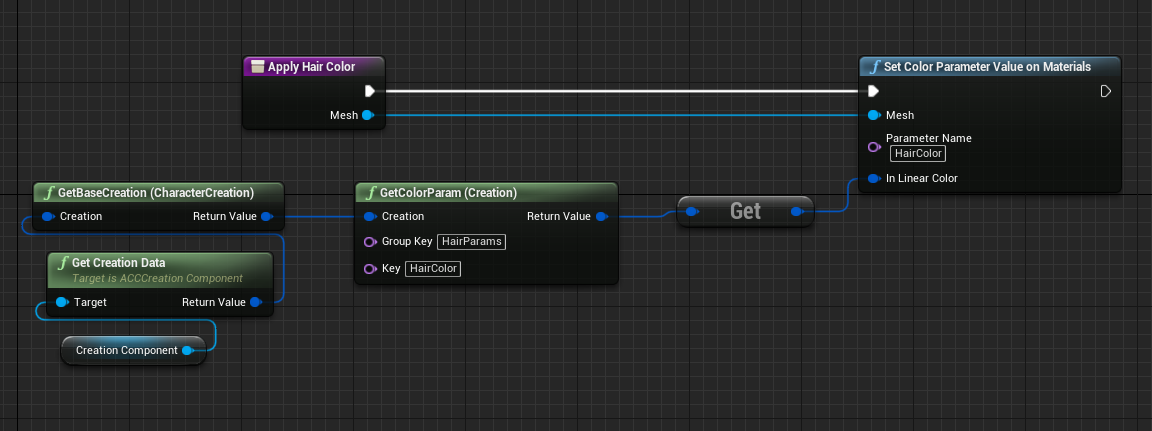This screenshot has height=431, width=1152.
Task: Click the Mesh output pin on Apply Hair Color
Action: point(367,116)
